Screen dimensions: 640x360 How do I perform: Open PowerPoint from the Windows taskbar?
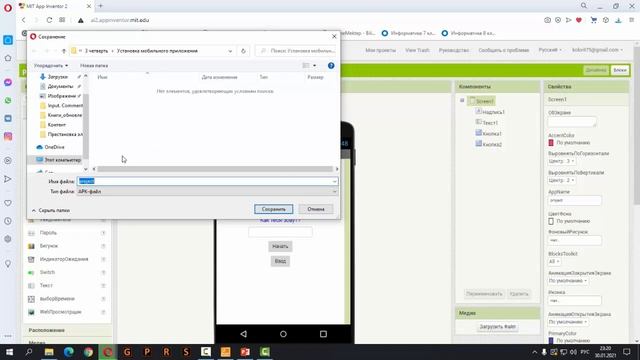pyautogui.click(x=245, y=352)
